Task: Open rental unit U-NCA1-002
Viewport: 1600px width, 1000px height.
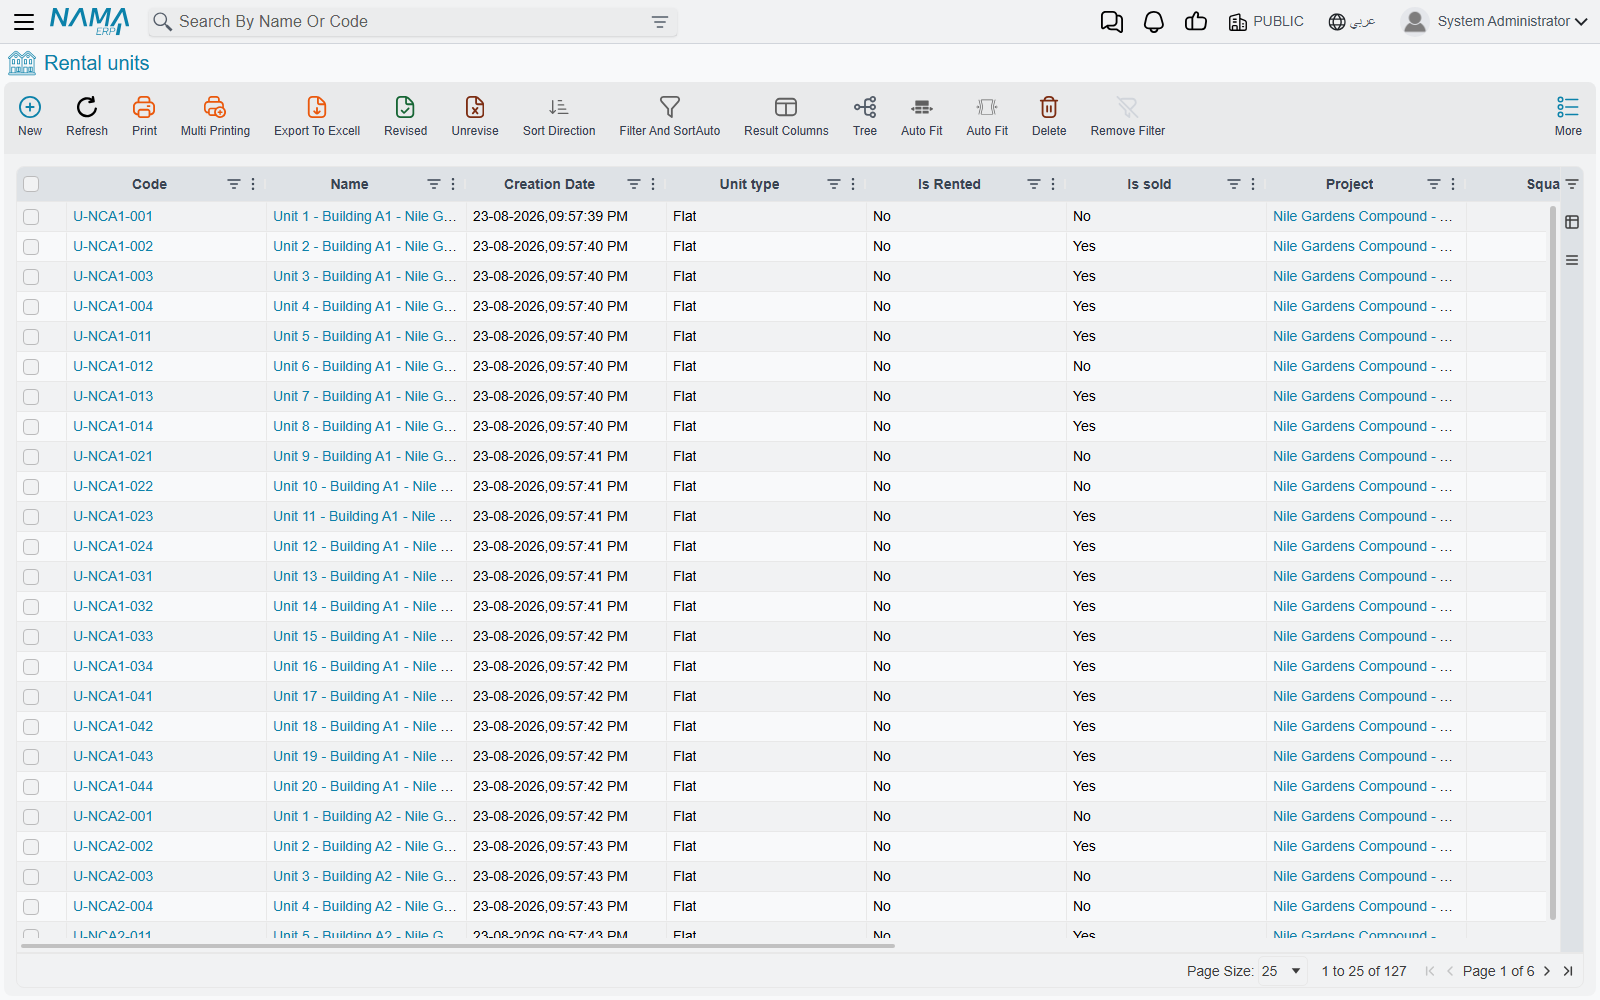Action: [x=113, y=246]
